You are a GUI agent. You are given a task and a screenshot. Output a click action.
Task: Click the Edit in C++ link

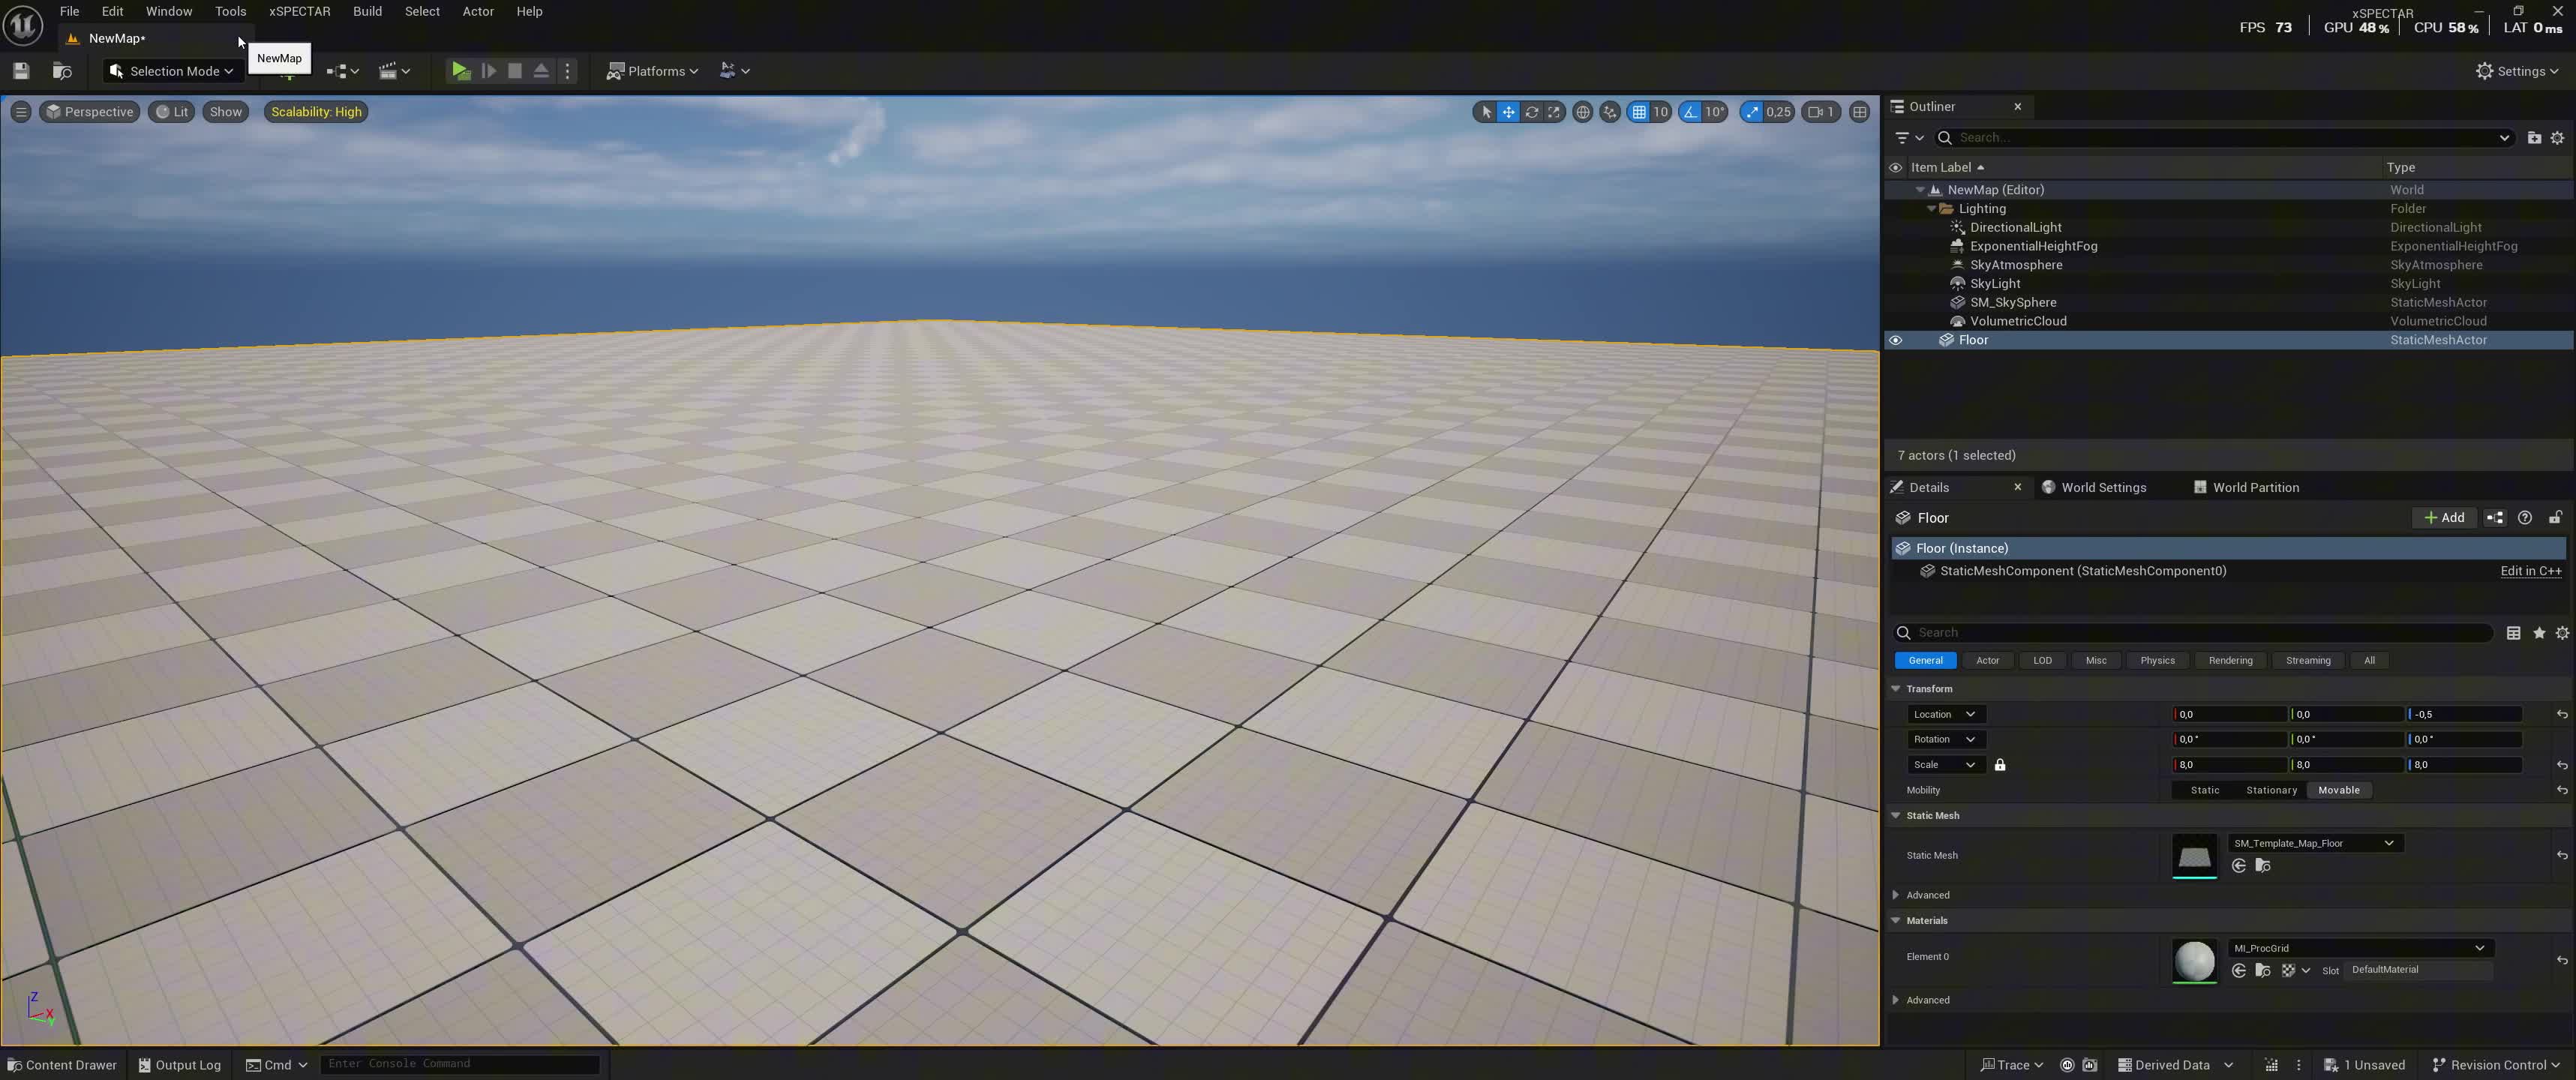tap(2530, 571)
